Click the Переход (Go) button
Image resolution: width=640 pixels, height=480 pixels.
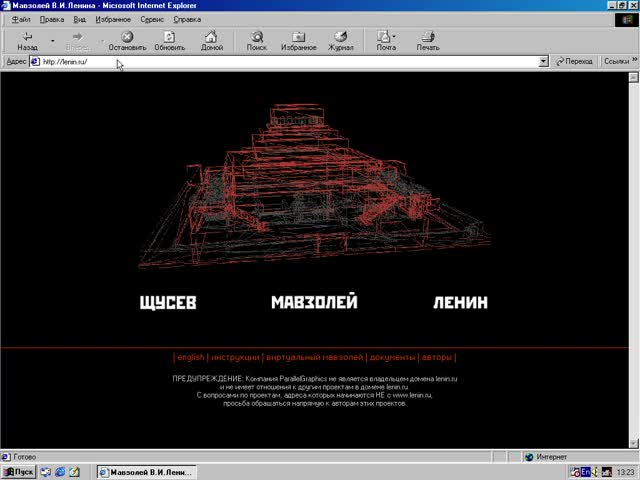573,61
